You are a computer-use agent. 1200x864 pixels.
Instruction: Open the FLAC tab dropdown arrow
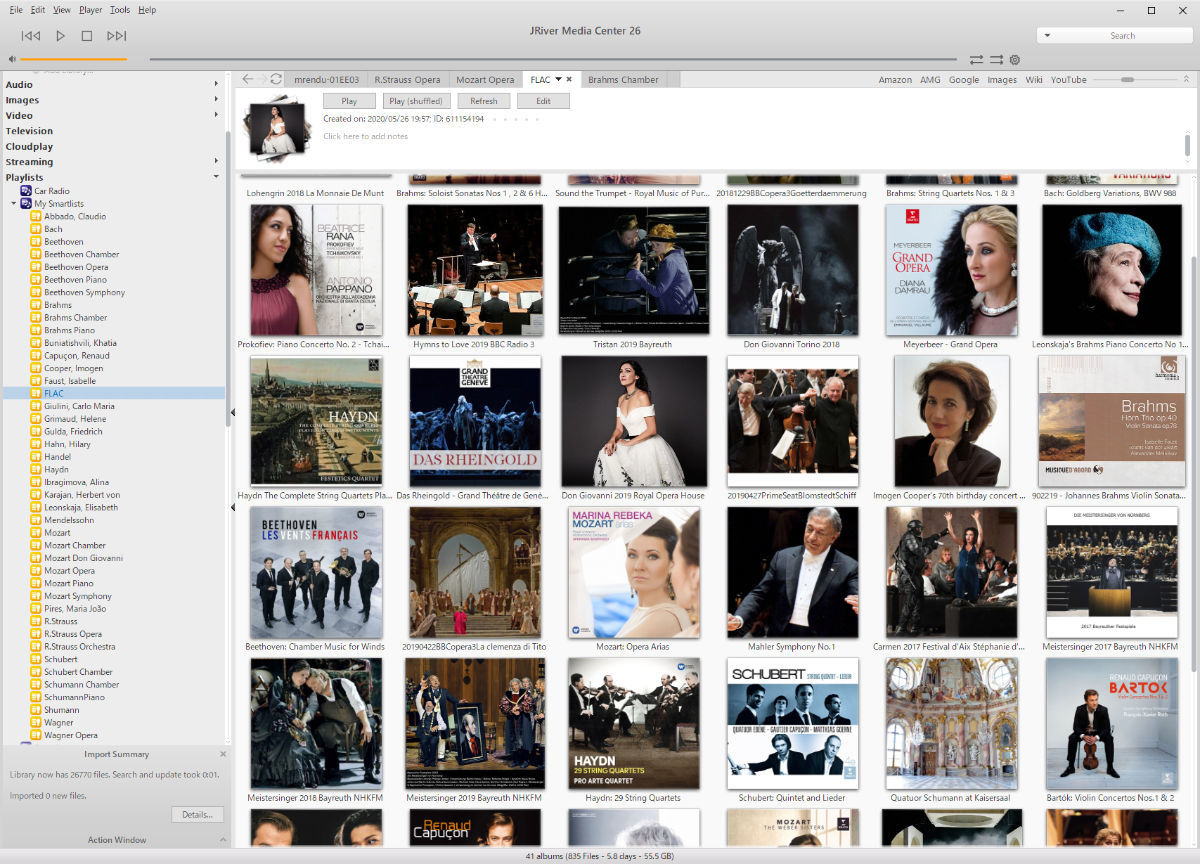coord(558,79)
